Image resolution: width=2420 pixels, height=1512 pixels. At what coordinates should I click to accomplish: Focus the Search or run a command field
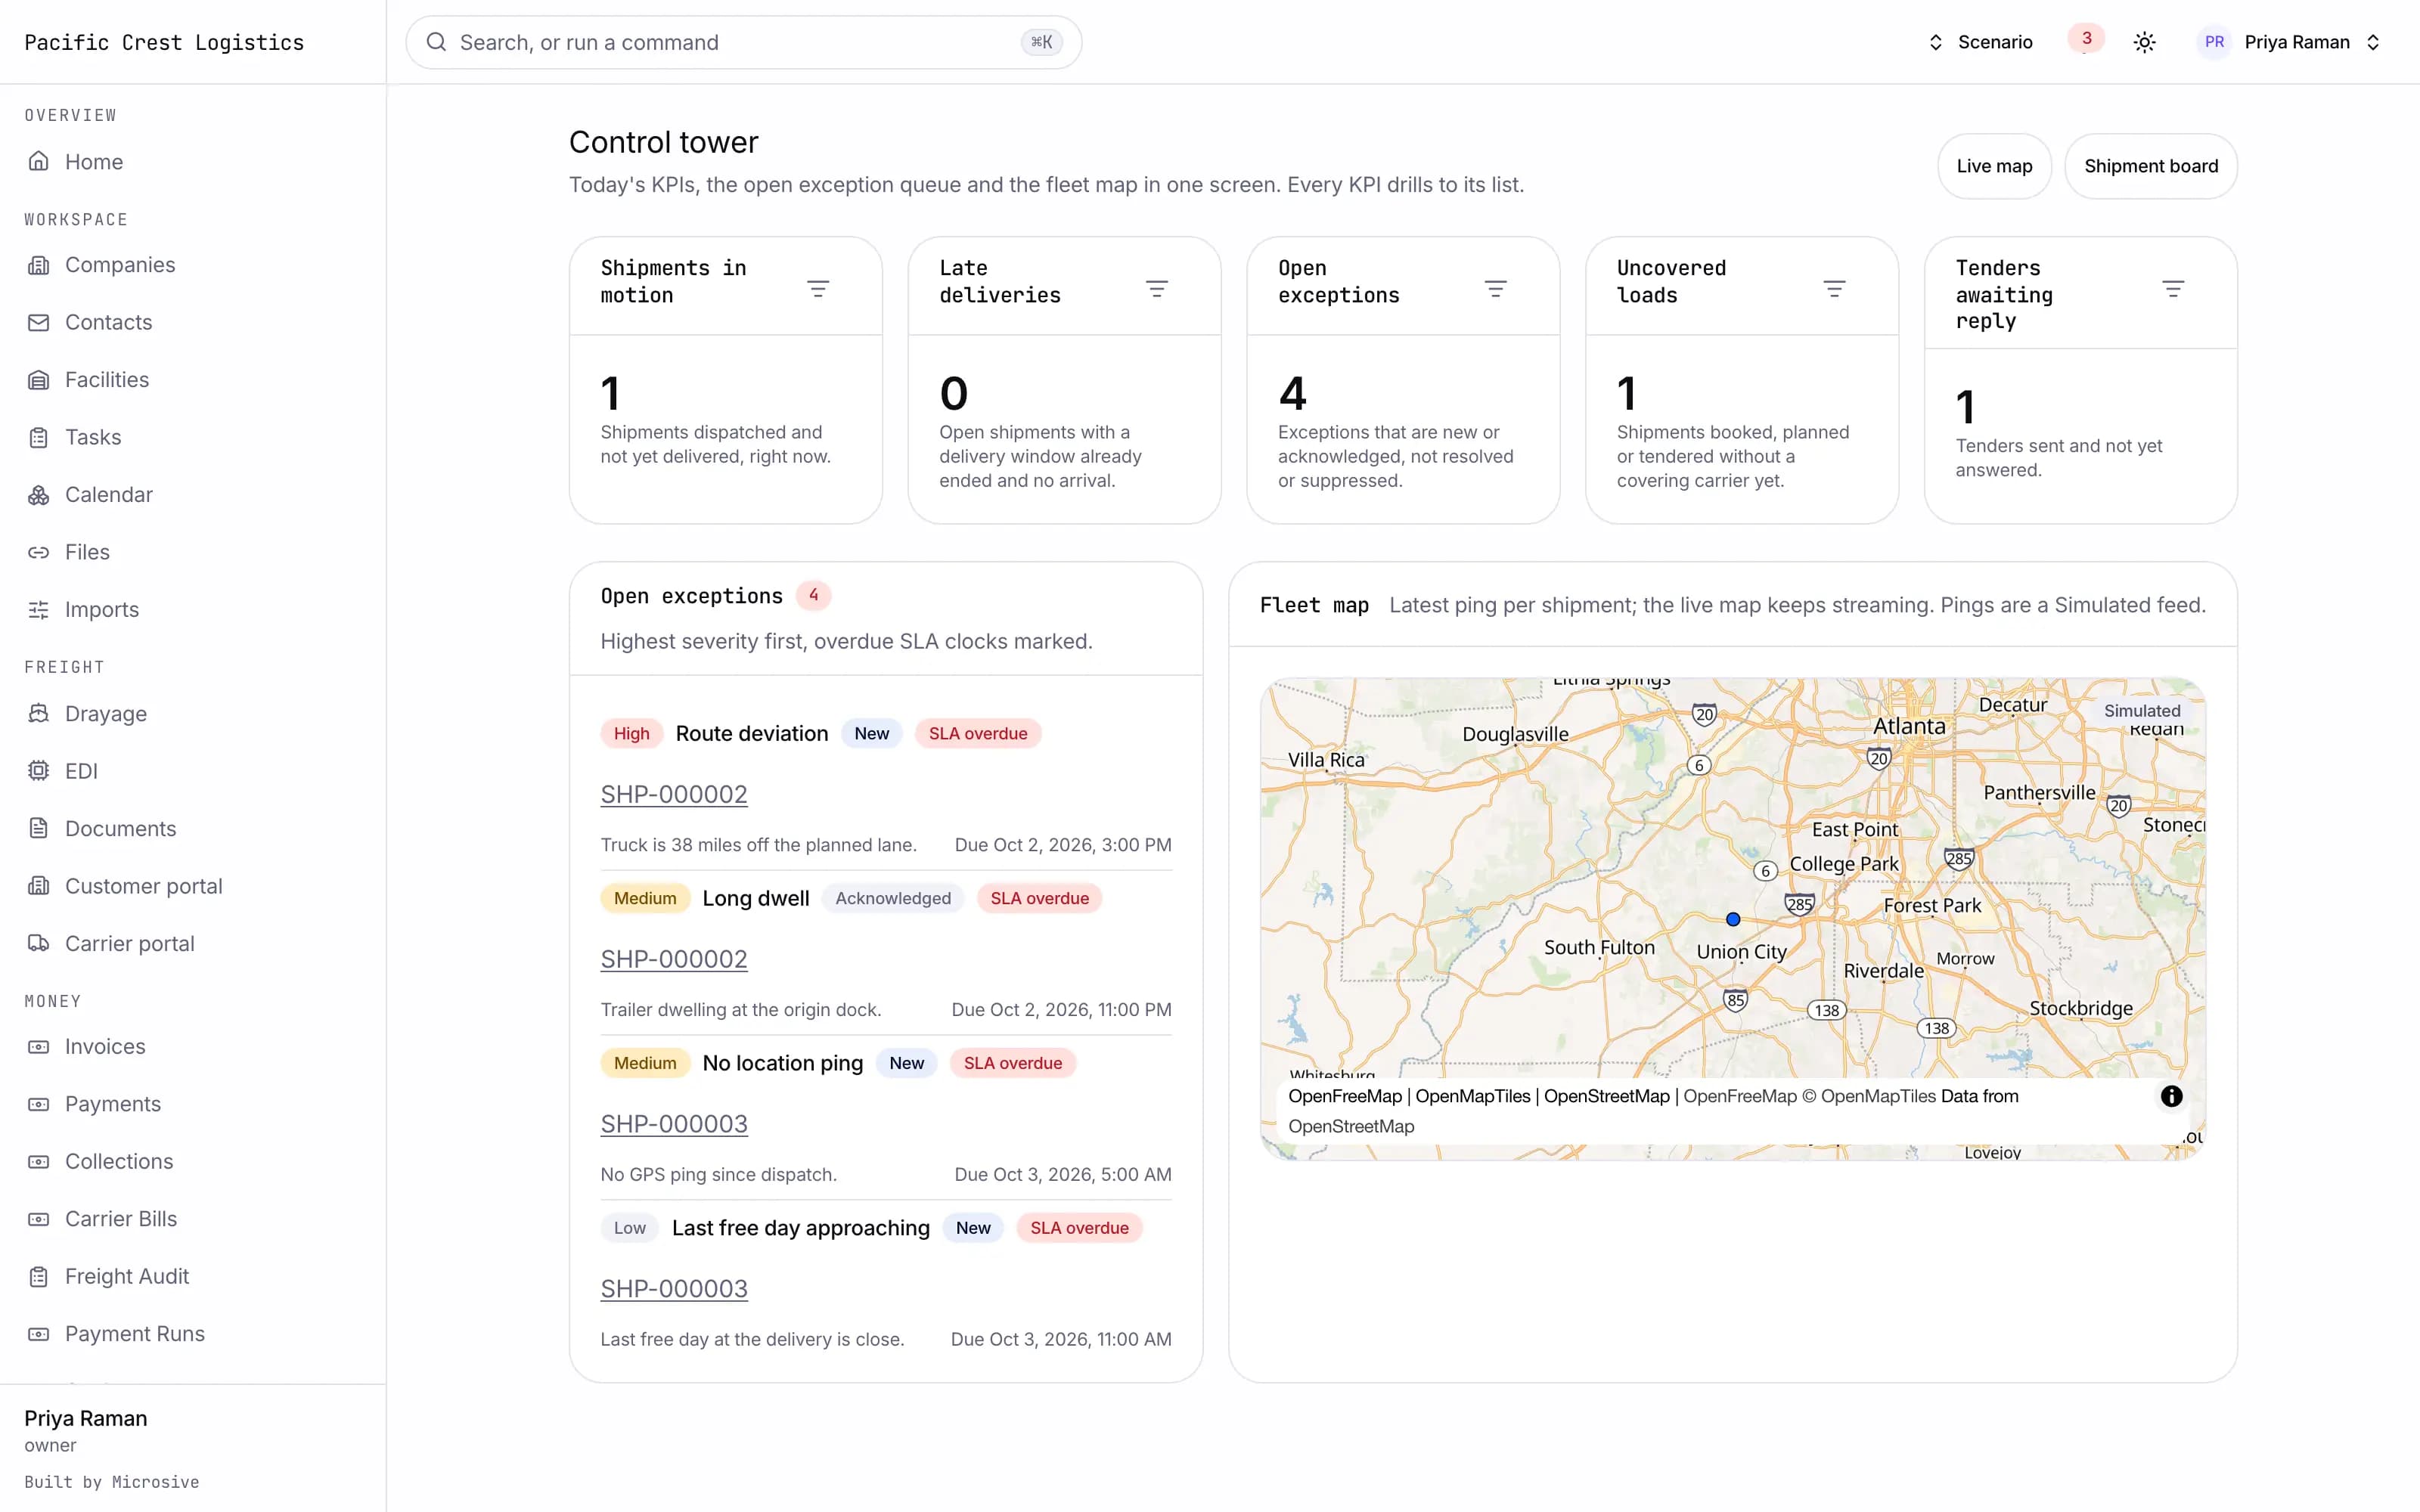coord(743,42)
